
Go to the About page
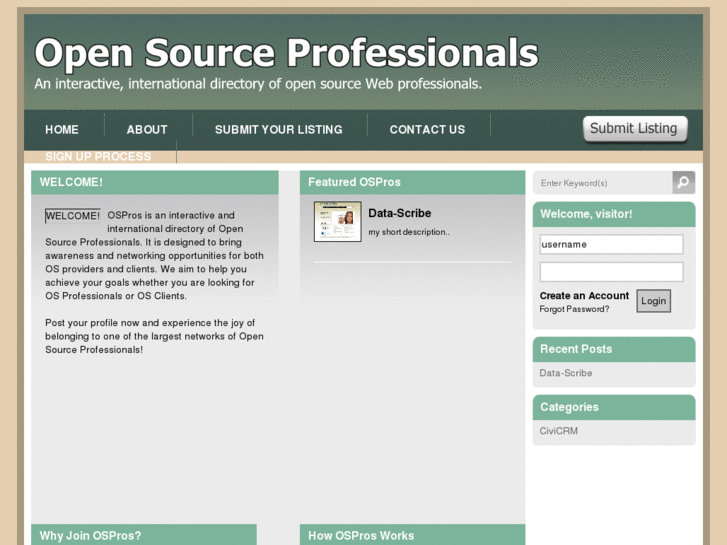tap(147, 129)
